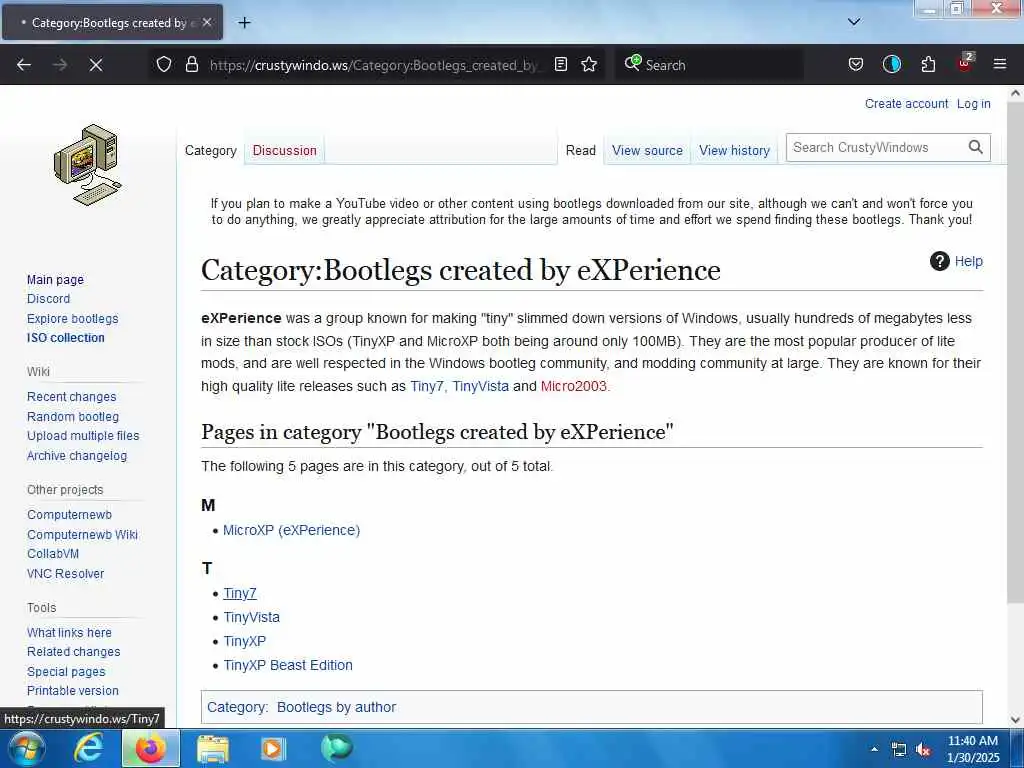Click the scrollbar down arrow
Screen dimensions: 1024x768
(x=1015, y=720)
